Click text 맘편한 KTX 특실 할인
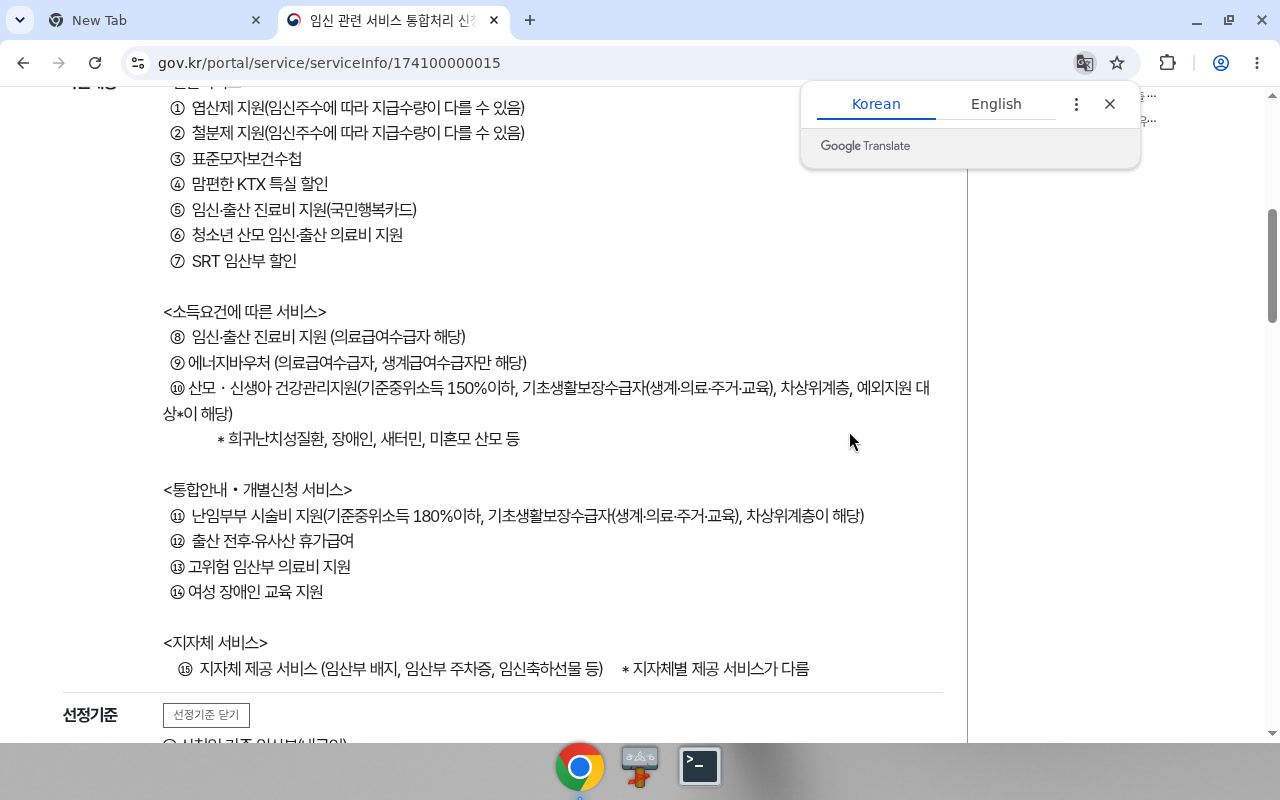The width and height of the screenshot is (1280, 800). (x=260, y=184)
